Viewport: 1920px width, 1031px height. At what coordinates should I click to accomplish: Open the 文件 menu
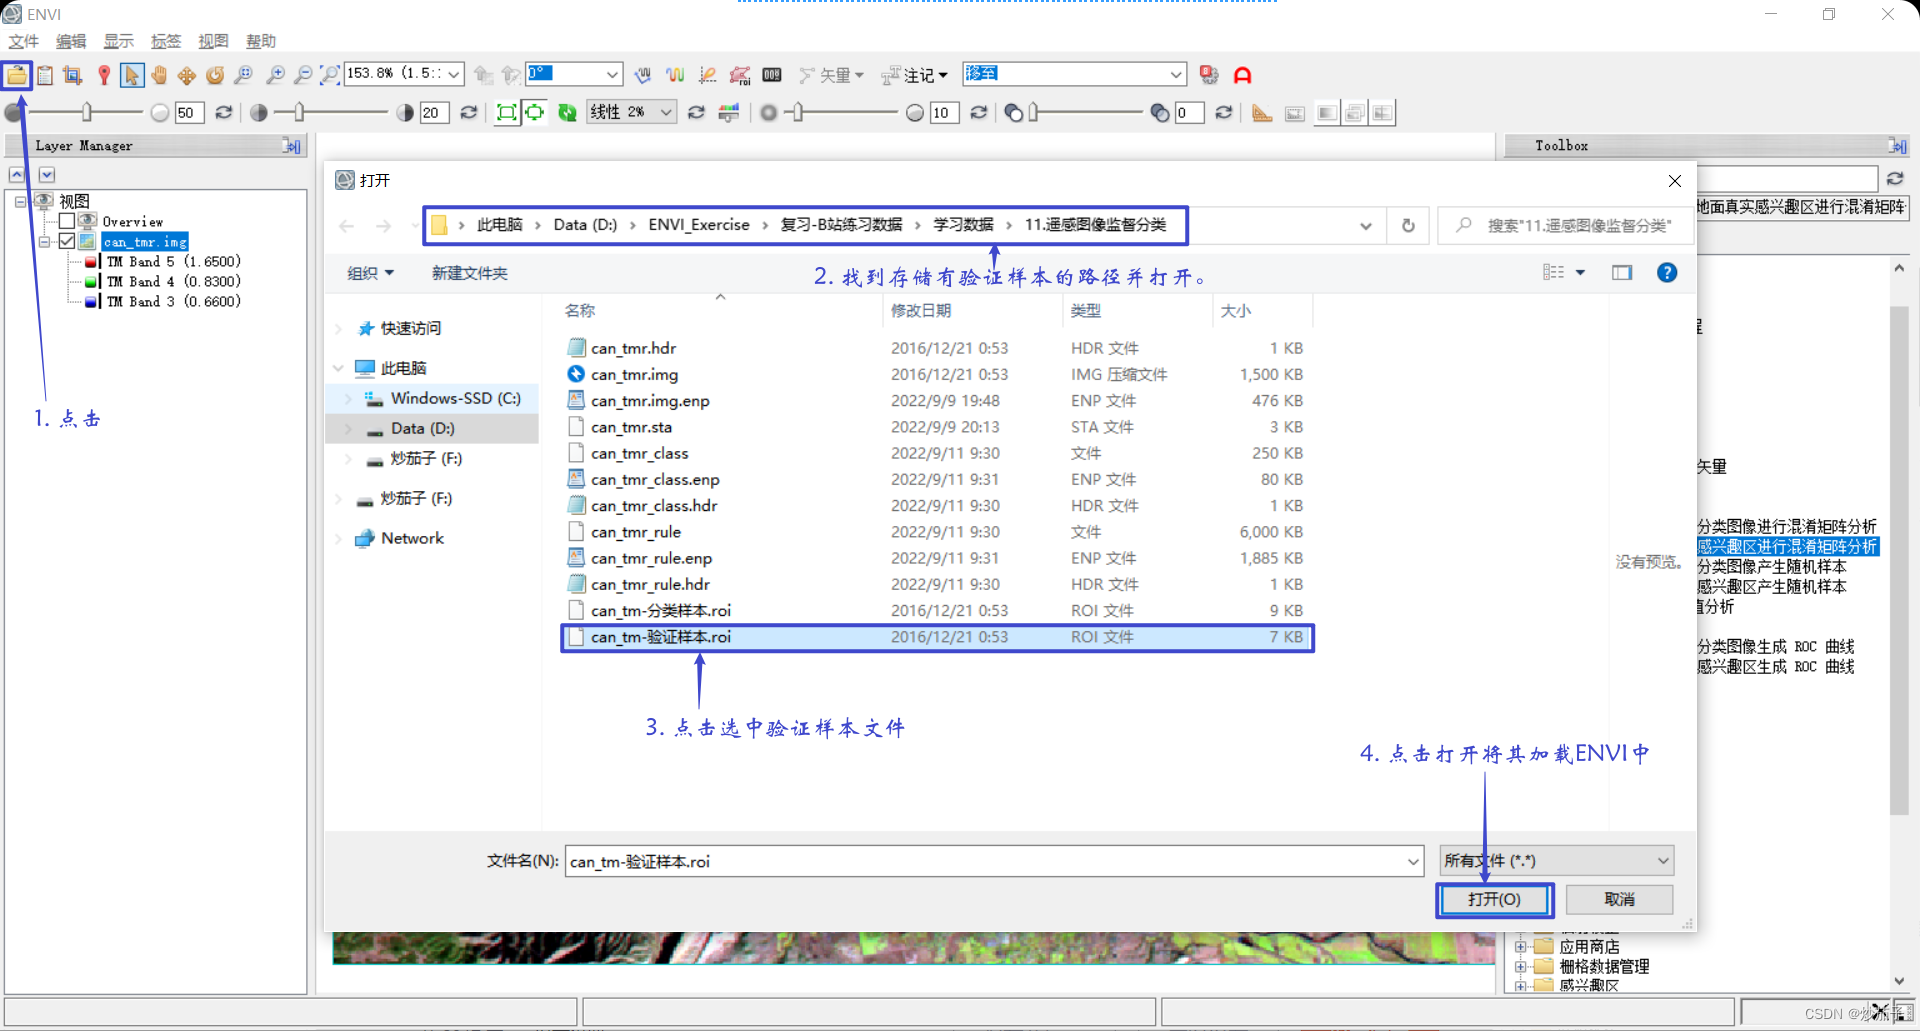coord(24,41)
